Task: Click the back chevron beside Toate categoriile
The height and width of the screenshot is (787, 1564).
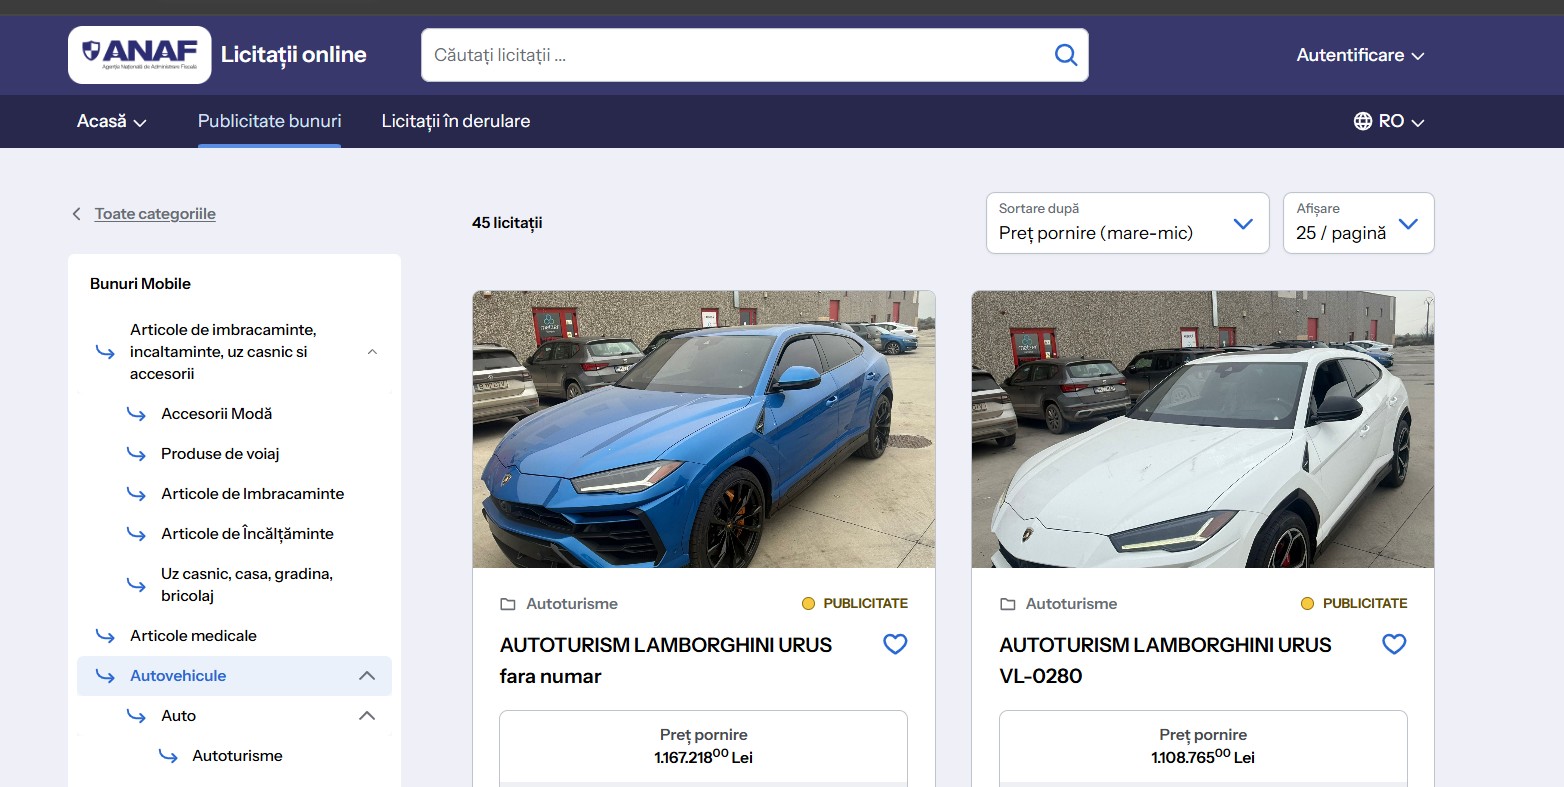Action: (76, 213)
